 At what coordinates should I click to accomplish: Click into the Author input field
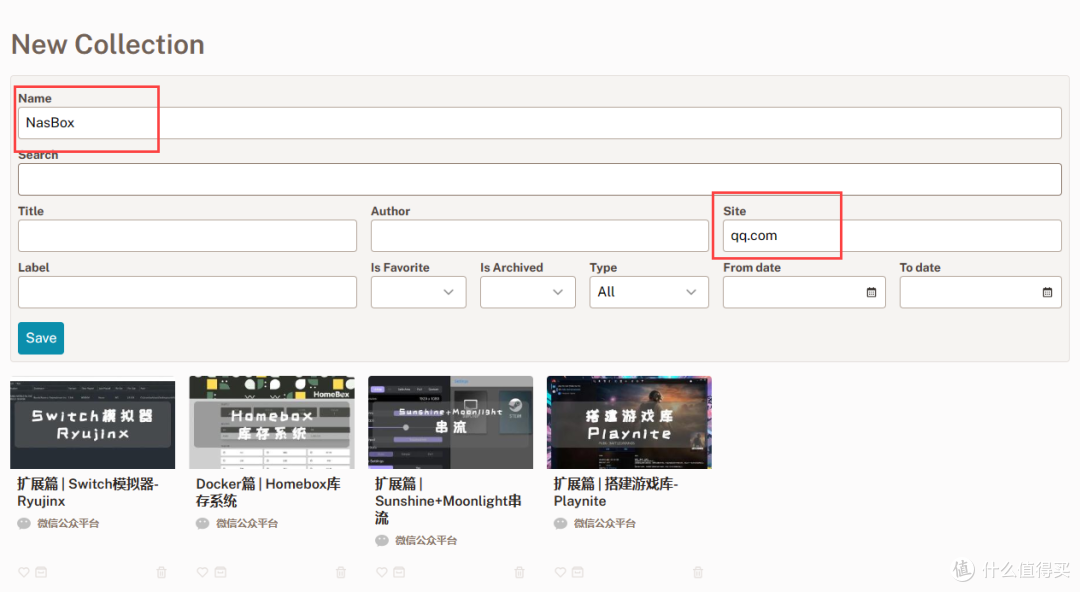coord(539,236)
